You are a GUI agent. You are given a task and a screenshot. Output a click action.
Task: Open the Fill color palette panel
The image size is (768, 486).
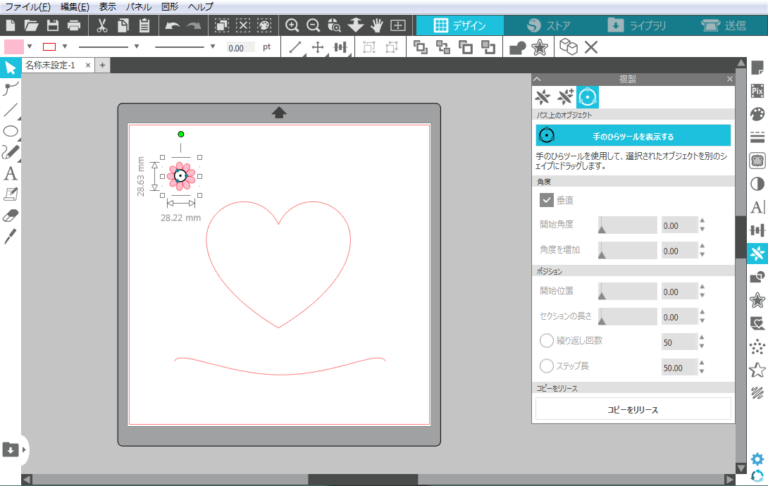tap(757, 114)
